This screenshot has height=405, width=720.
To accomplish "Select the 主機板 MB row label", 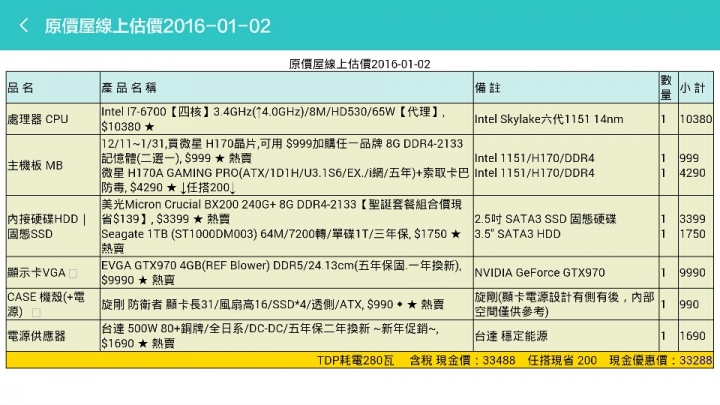I will click(35, 165).
